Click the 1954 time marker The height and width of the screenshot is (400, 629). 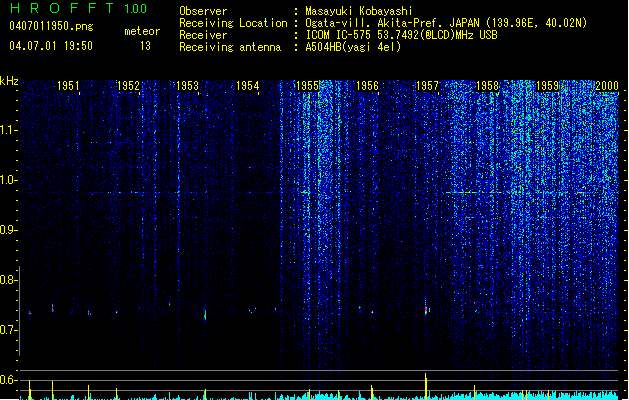(248, 85)
